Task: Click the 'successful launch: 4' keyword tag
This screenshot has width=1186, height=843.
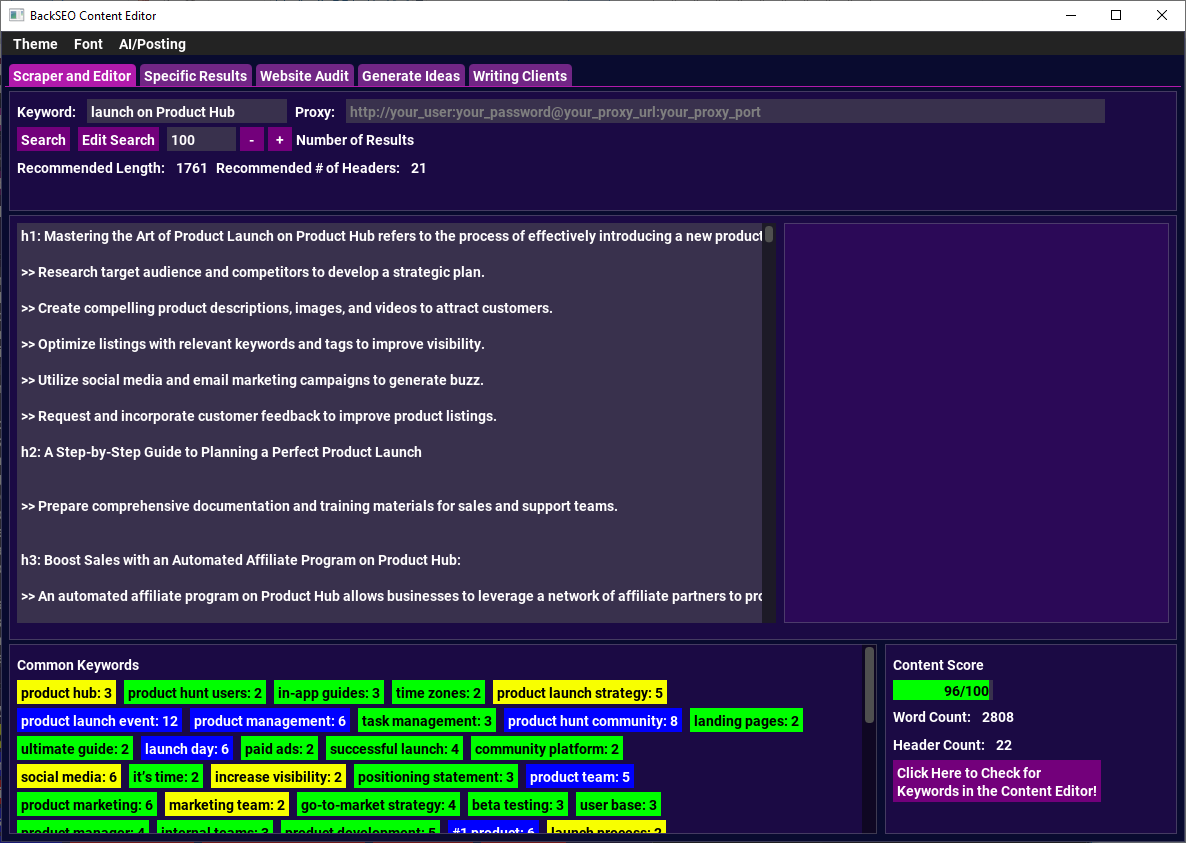Action: click(394, 749)
